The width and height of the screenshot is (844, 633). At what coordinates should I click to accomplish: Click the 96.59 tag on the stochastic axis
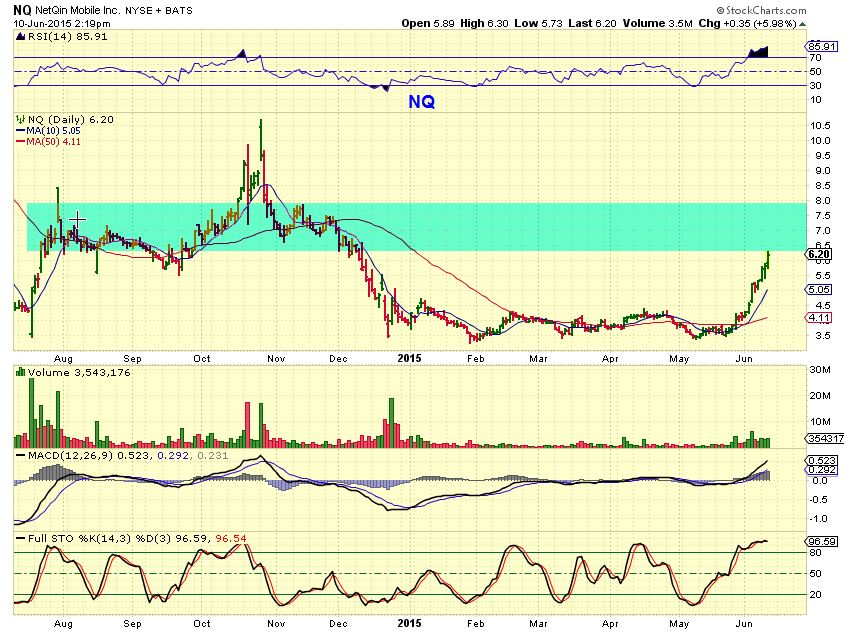[x=822, y=541]
